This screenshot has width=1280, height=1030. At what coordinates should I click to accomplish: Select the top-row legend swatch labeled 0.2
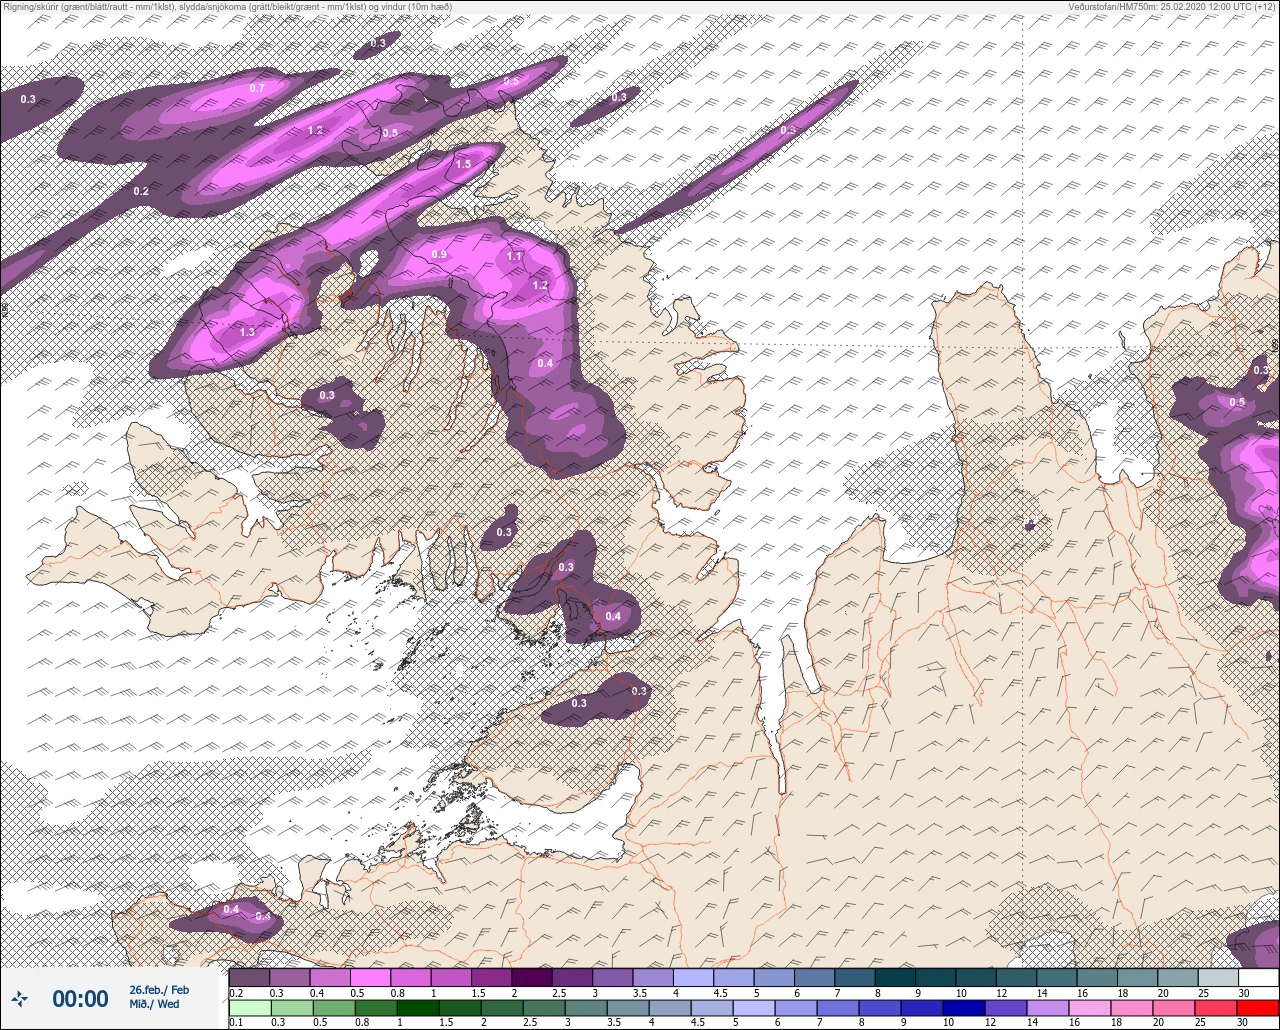(249, 977)
